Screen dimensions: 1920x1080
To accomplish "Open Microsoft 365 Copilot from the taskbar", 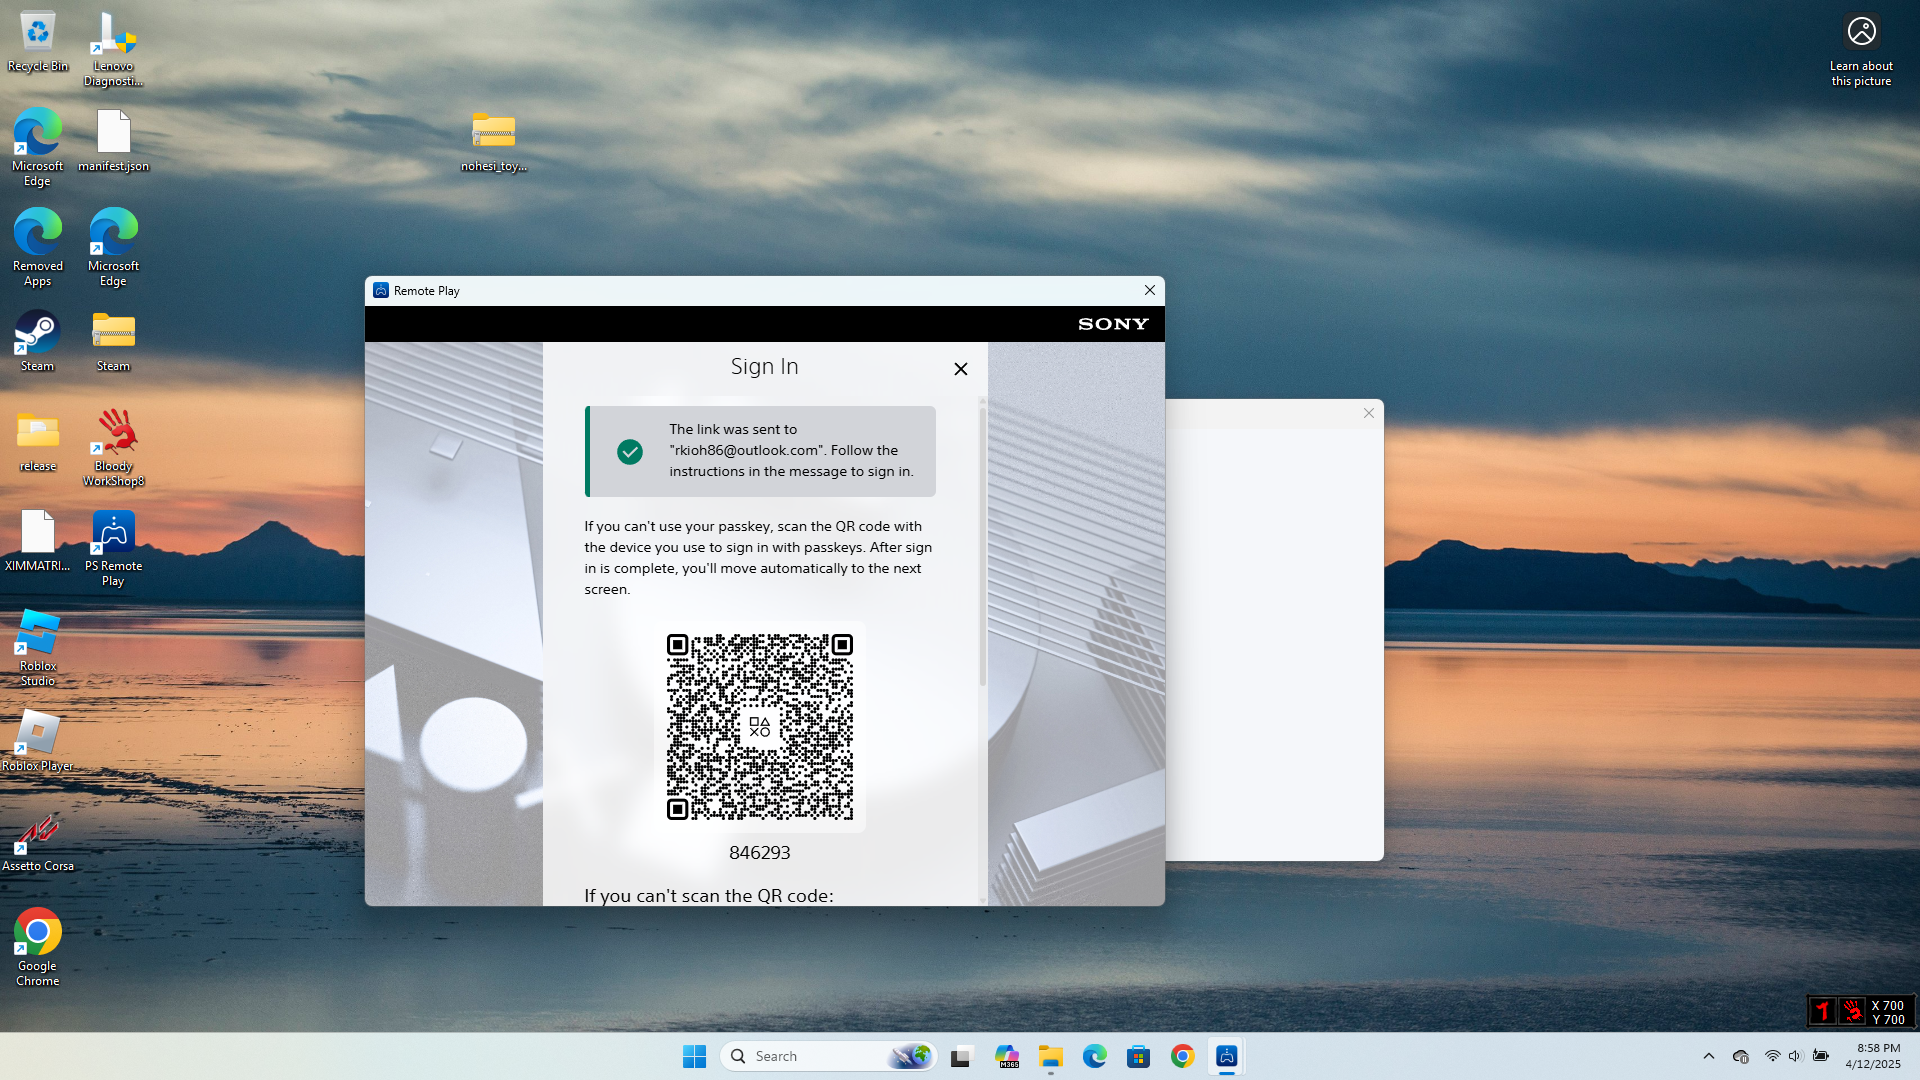I will (x=1007, y=1056).
